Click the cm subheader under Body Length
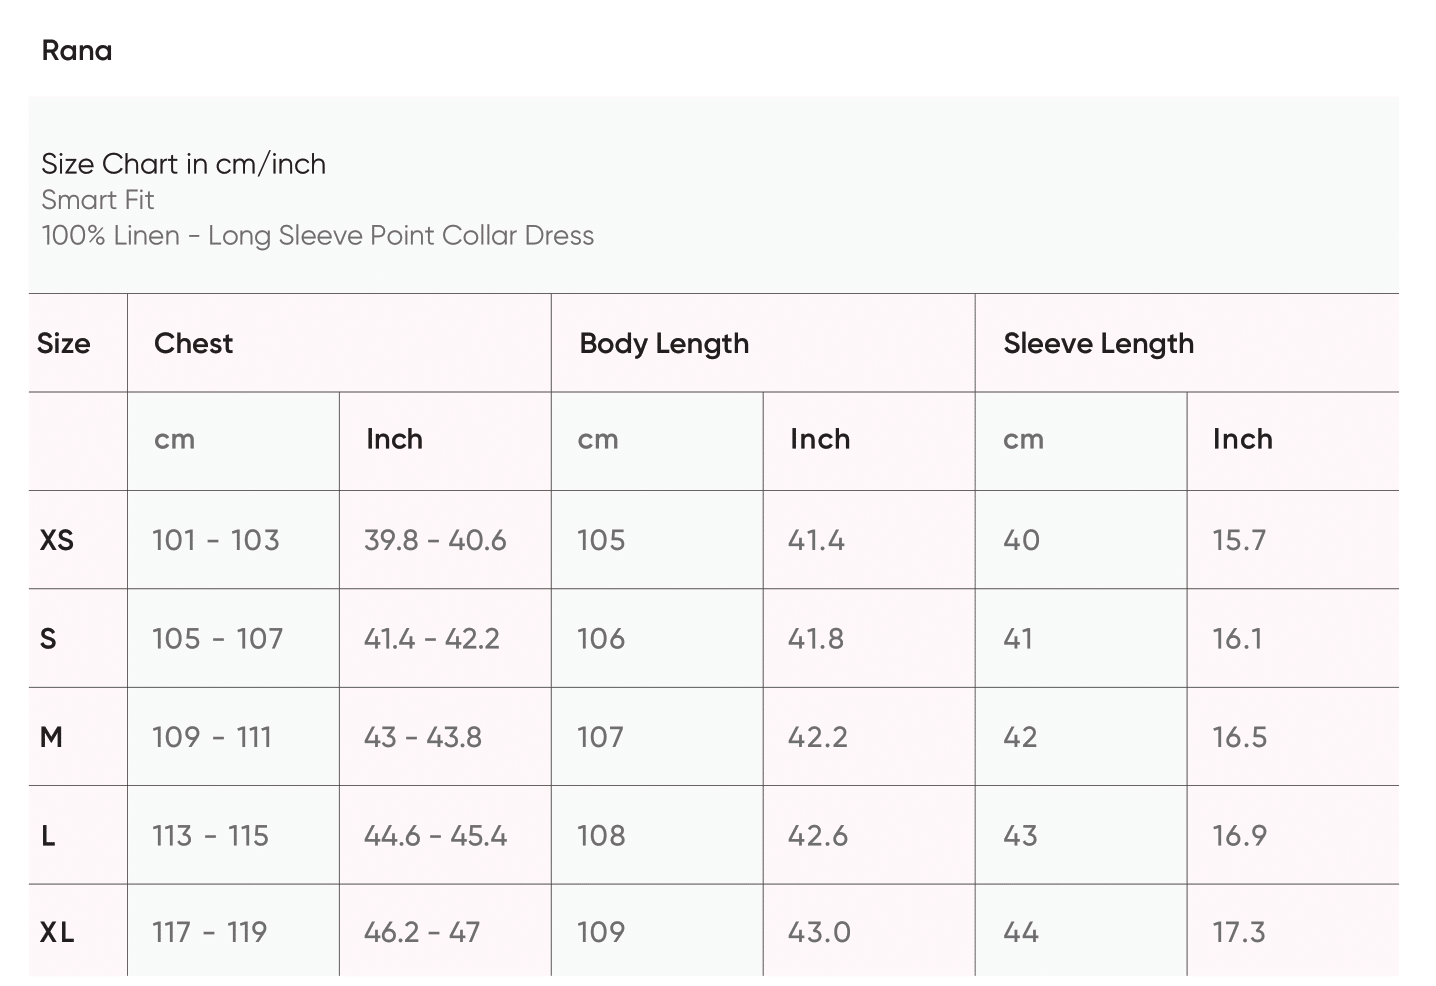Image resolution: width=1436 pixels, height=986 pixels. 598,439
